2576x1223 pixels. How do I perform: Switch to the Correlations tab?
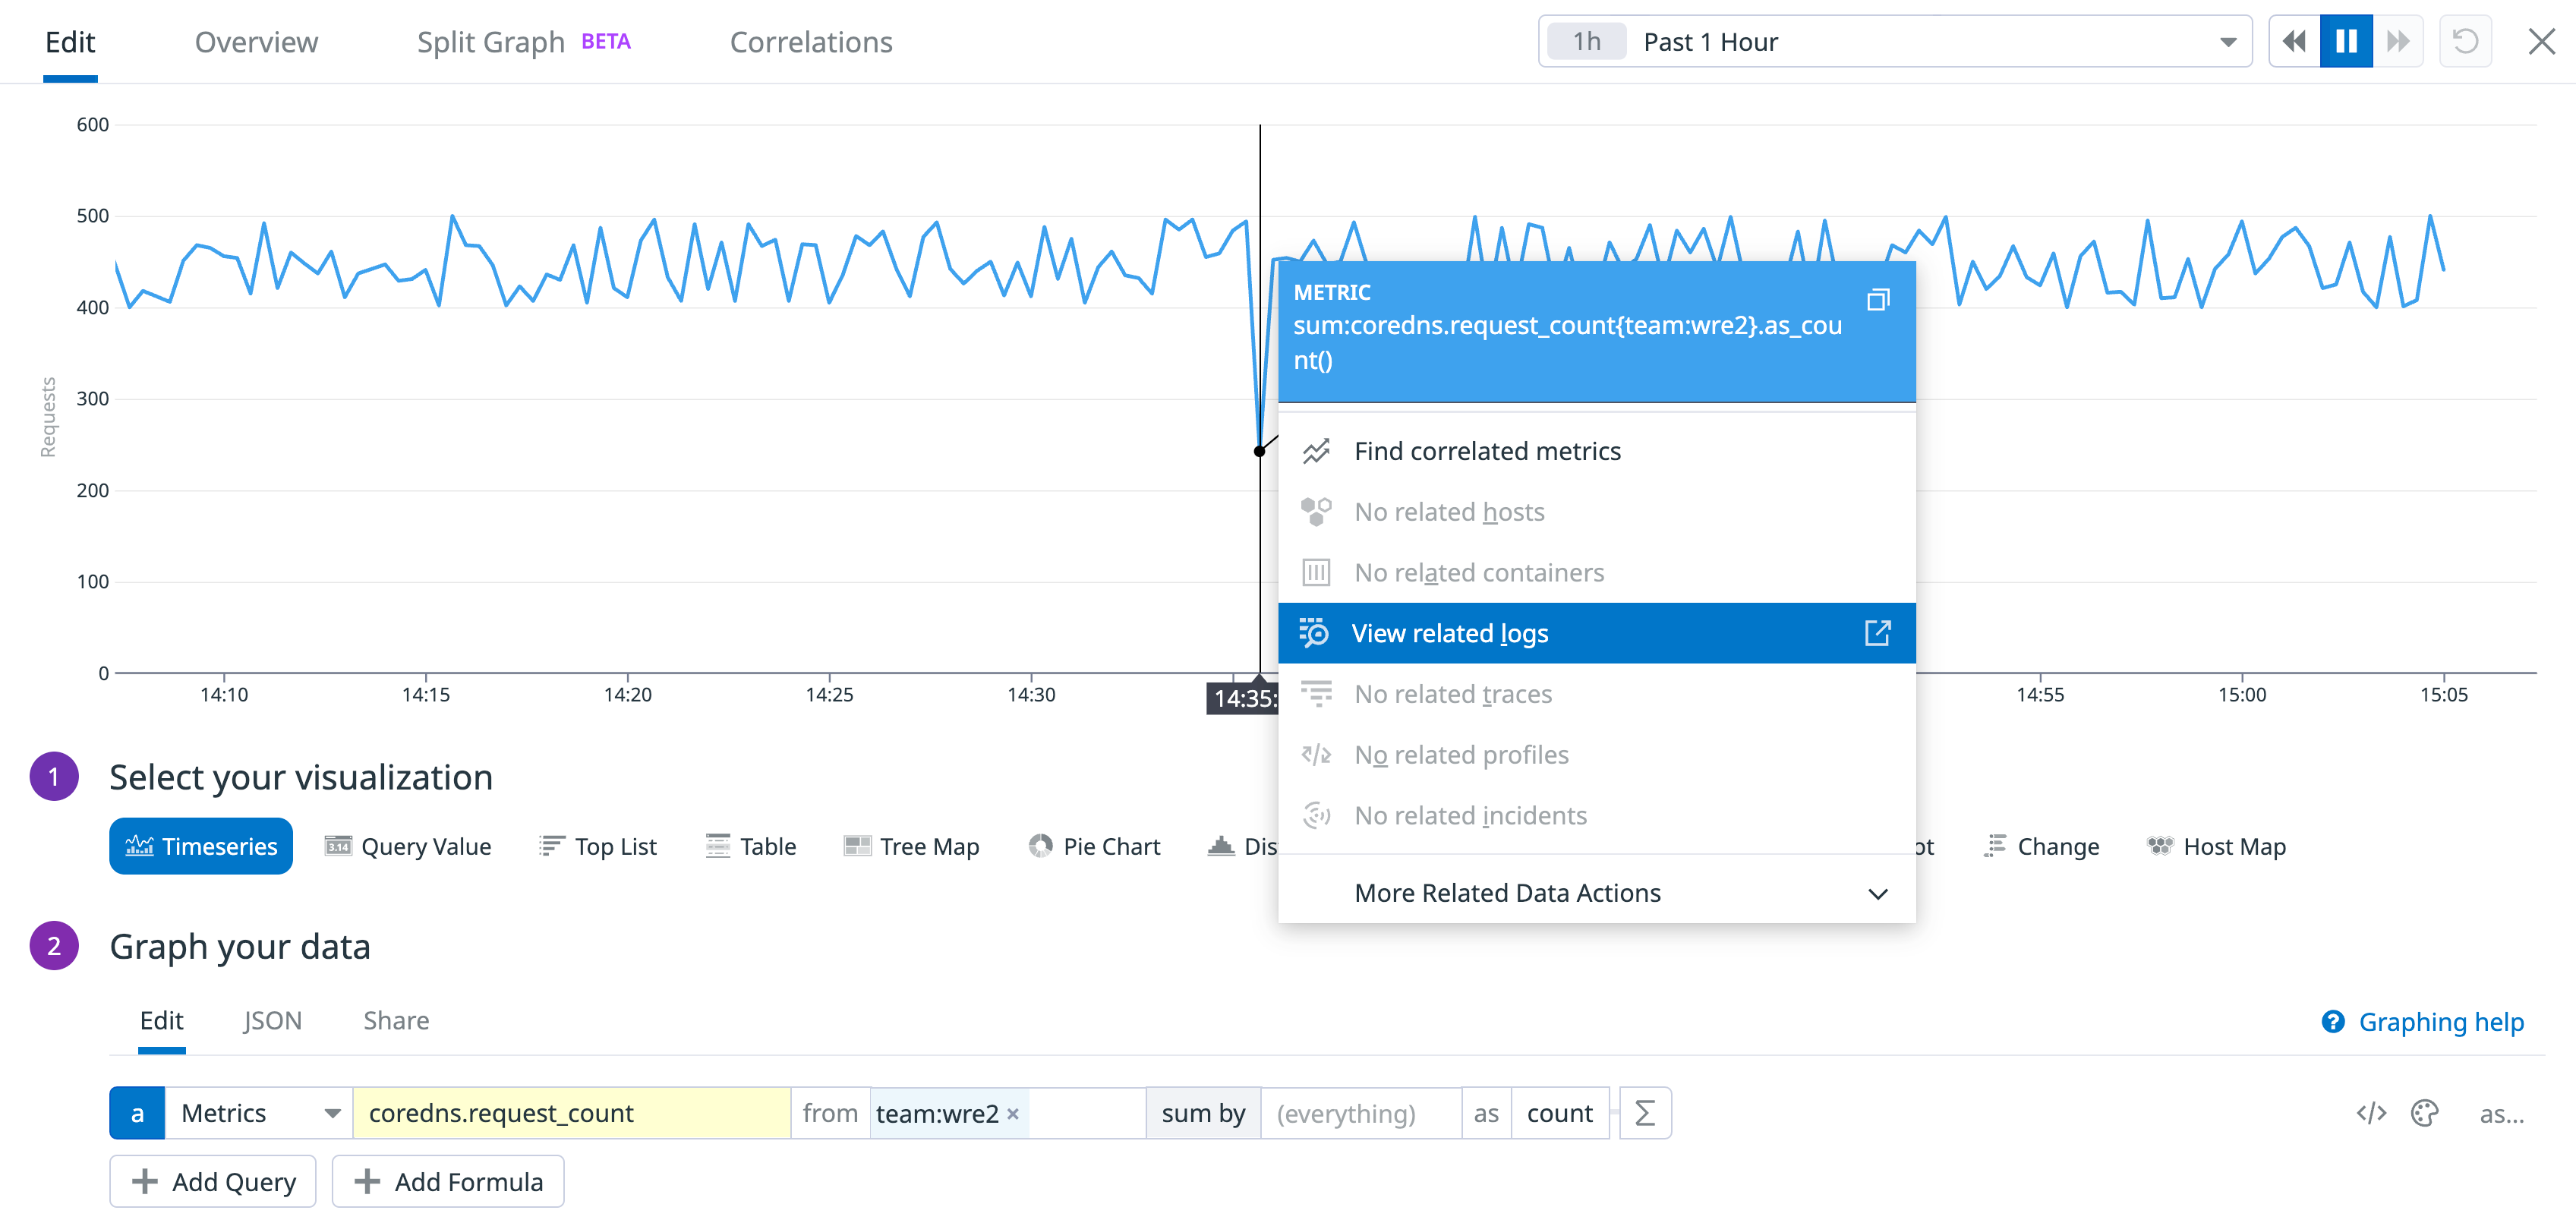[810, 41]
